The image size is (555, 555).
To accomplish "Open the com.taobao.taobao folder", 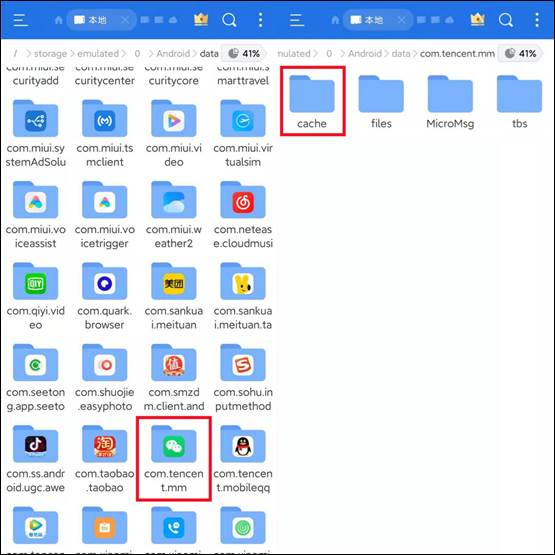I will coord(104,459).
